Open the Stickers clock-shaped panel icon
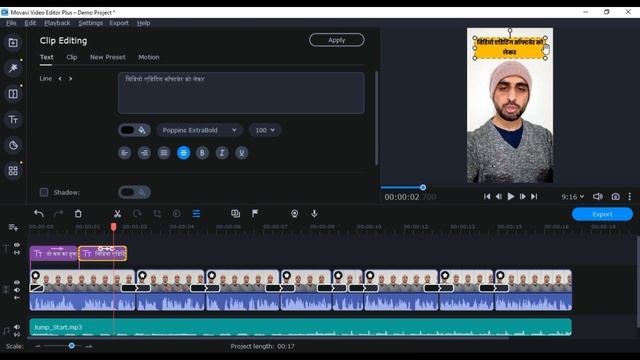 click(x=13, y=145)
